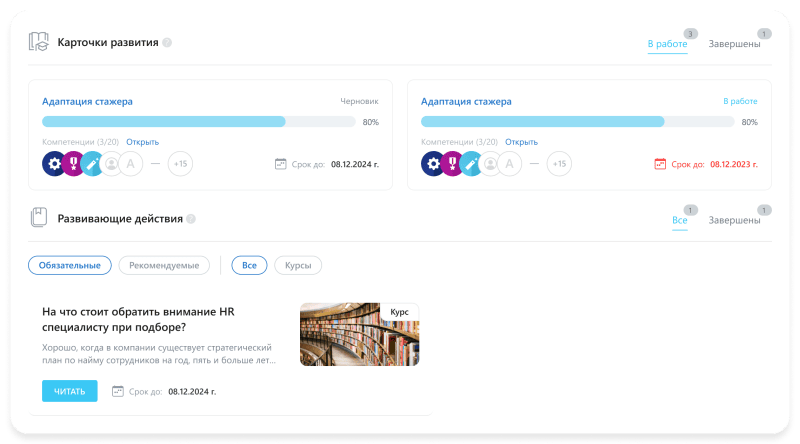Click the gear competency icon in the draft card
The width and height of the screenshot is (800, 444).
click(53, 164)
